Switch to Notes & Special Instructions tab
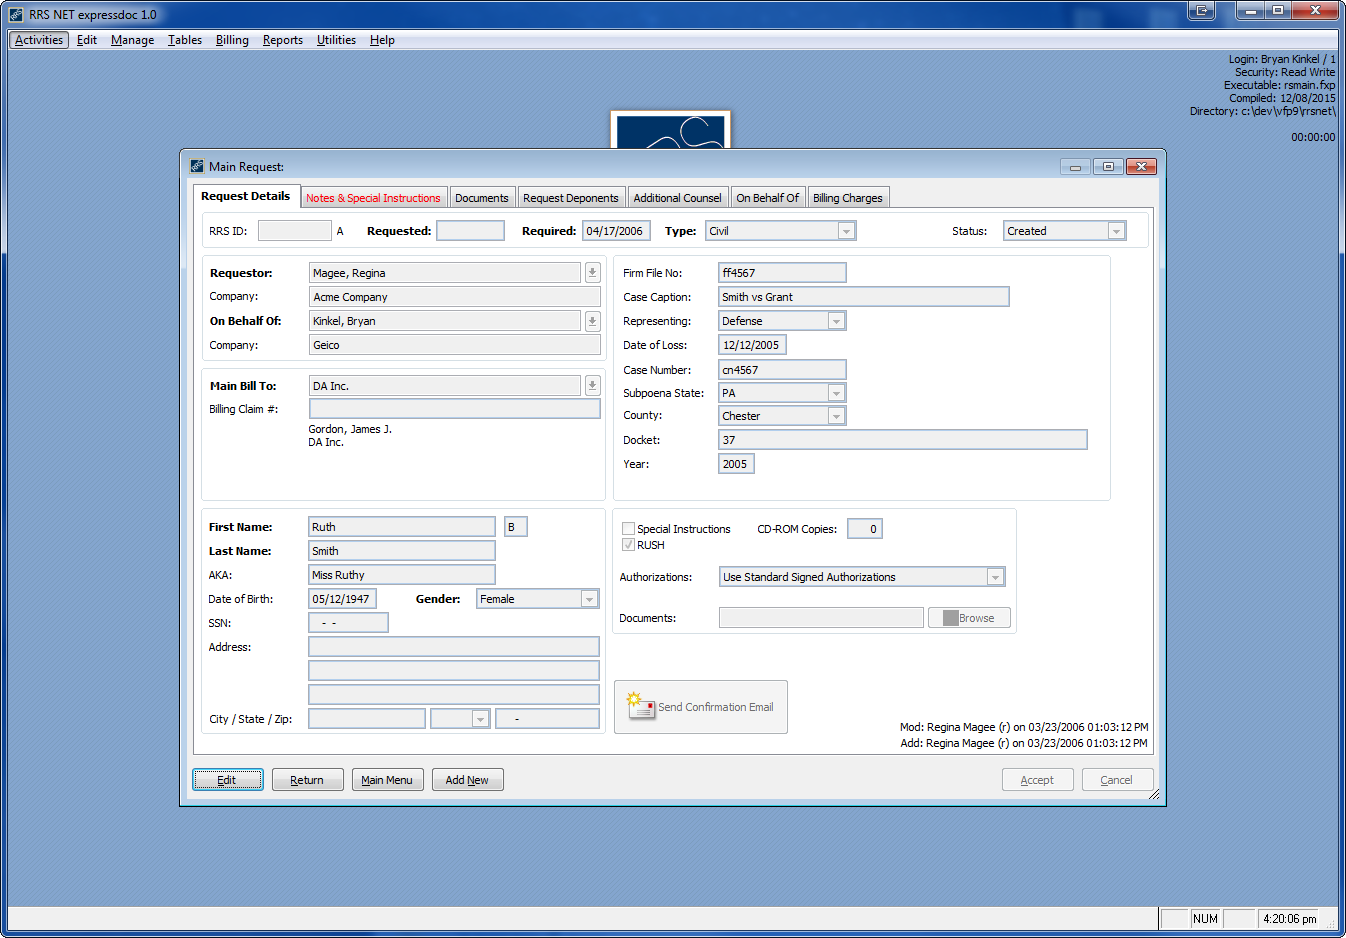The height and width of the screenshot is (938, 1346). pos(373,198)
